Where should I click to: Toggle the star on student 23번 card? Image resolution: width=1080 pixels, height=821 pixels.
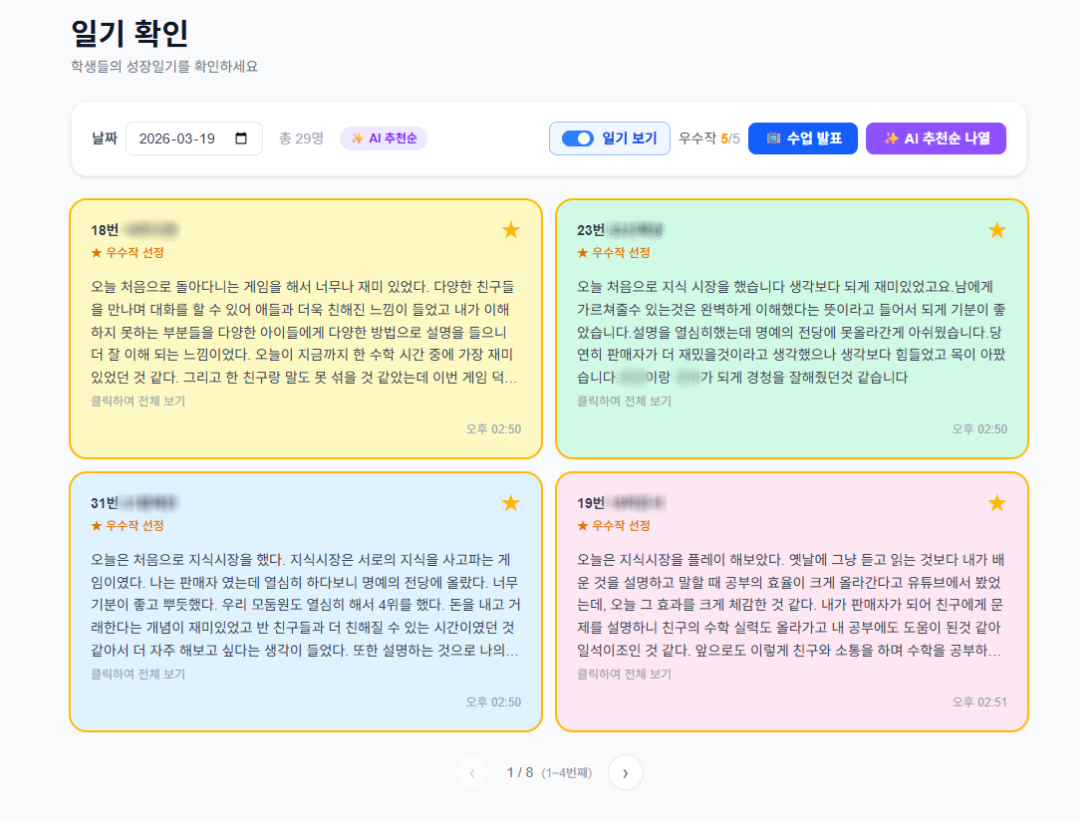(997, 229)
